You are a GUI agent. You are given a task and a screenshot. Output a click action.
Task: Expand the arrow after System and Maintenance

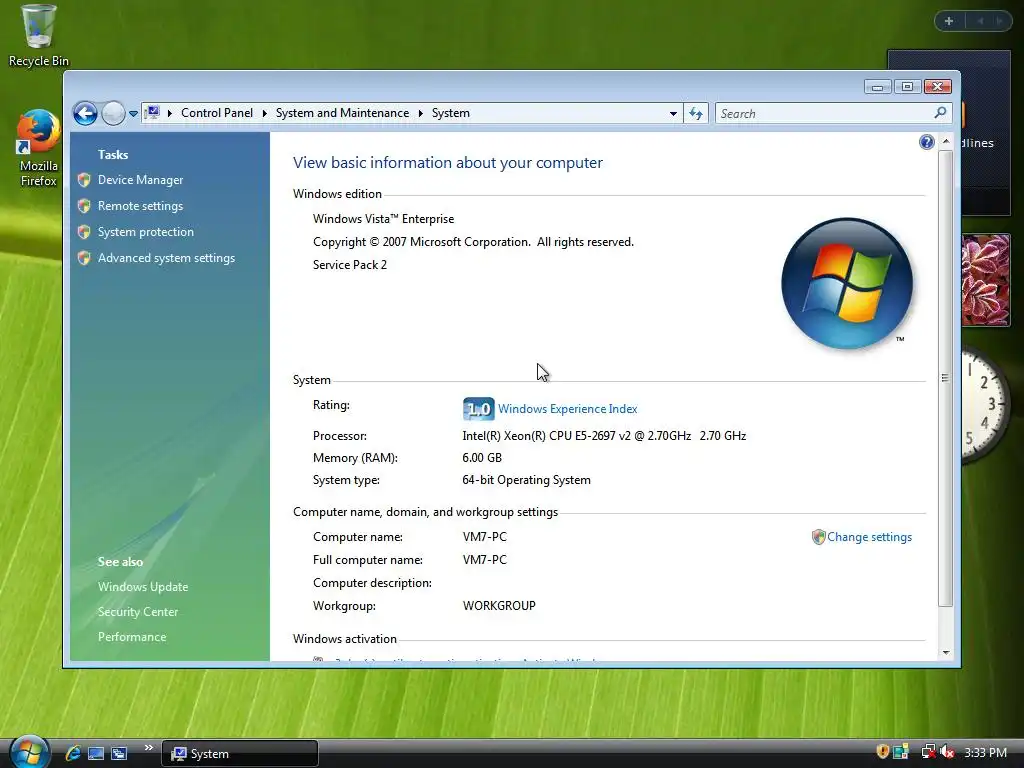421,114
